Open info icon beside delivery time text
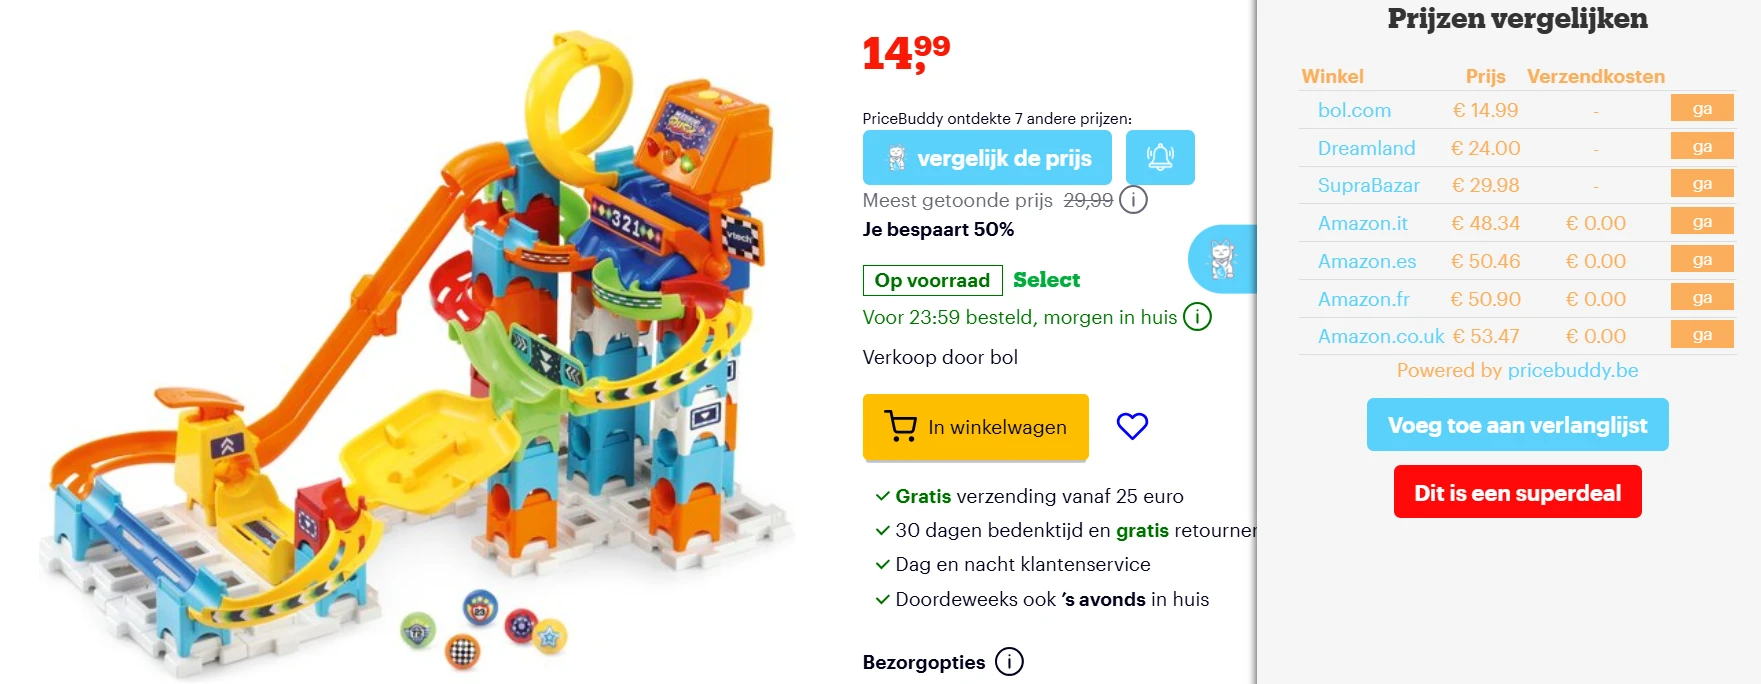This screenshot has width=1761, height=684. pos(1197,317)
